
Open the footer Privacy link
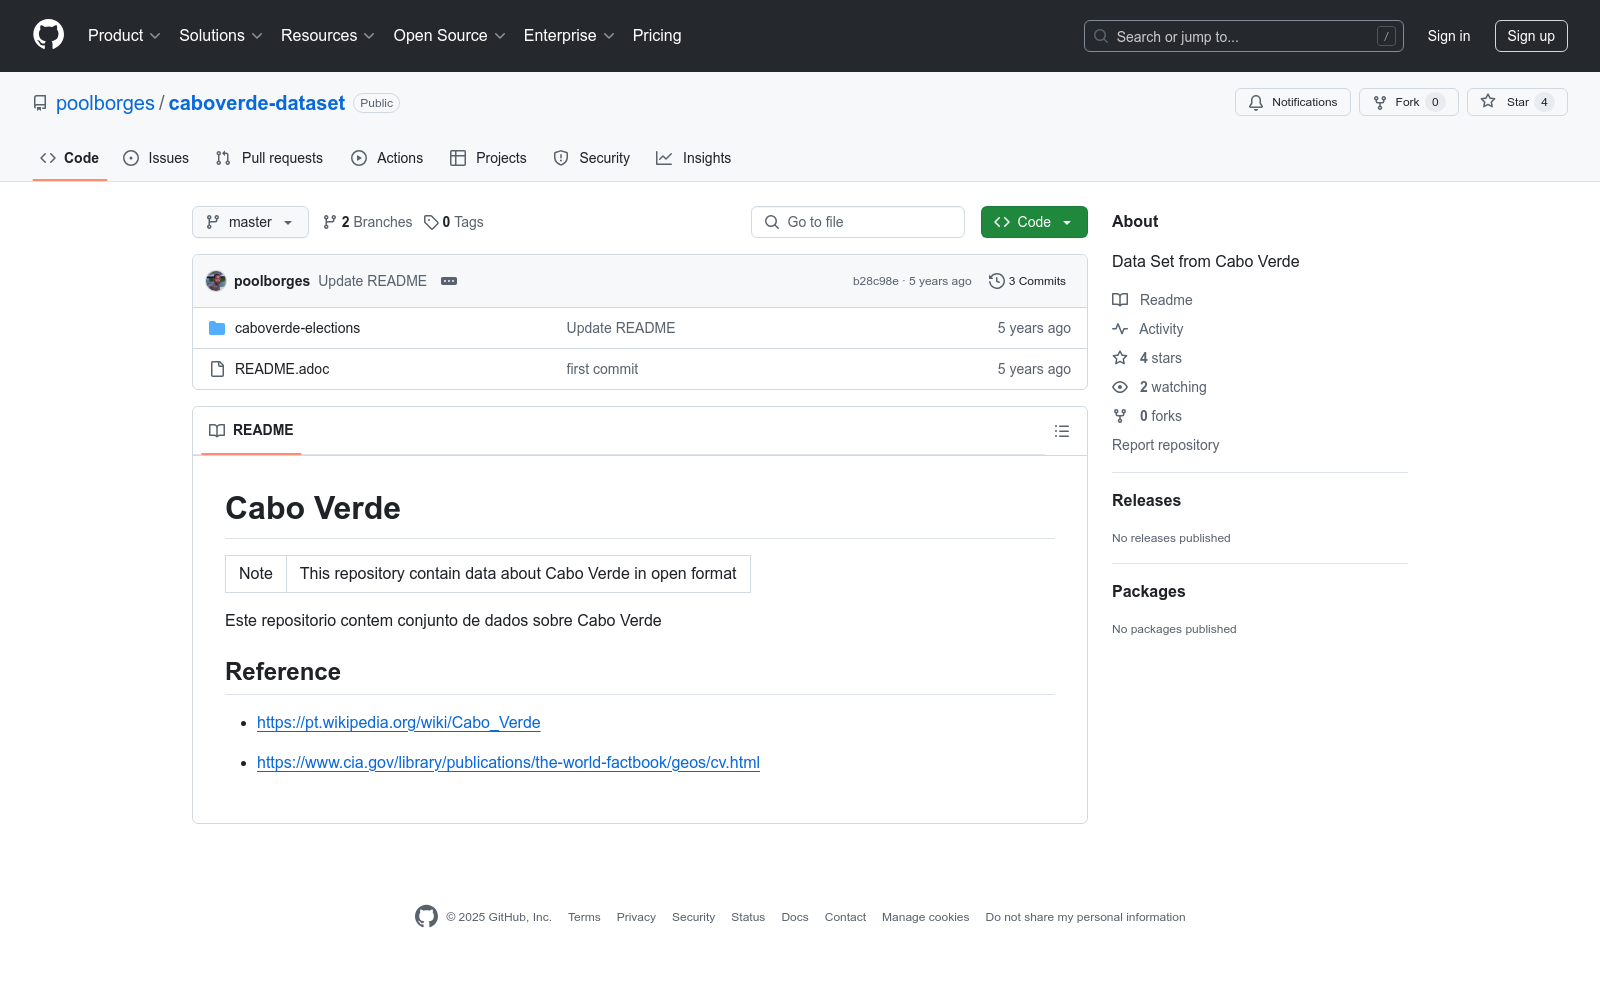click(x=636, y=917)
